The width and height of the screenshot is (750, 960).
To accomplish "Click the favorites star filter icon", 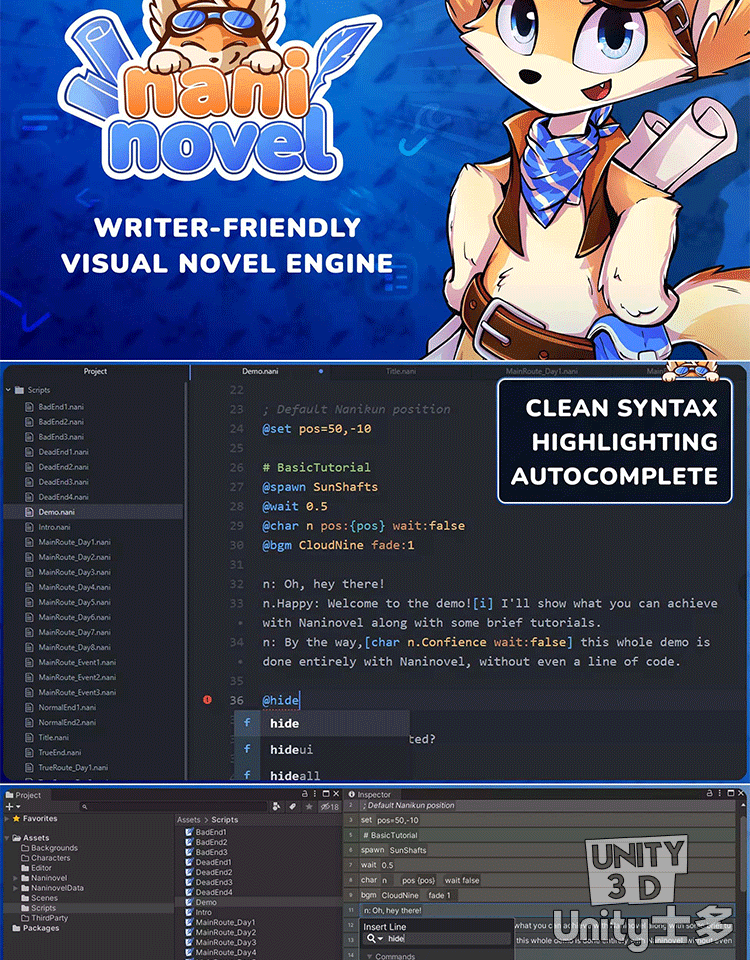I will pyautogui.click(x=309, y=806).
